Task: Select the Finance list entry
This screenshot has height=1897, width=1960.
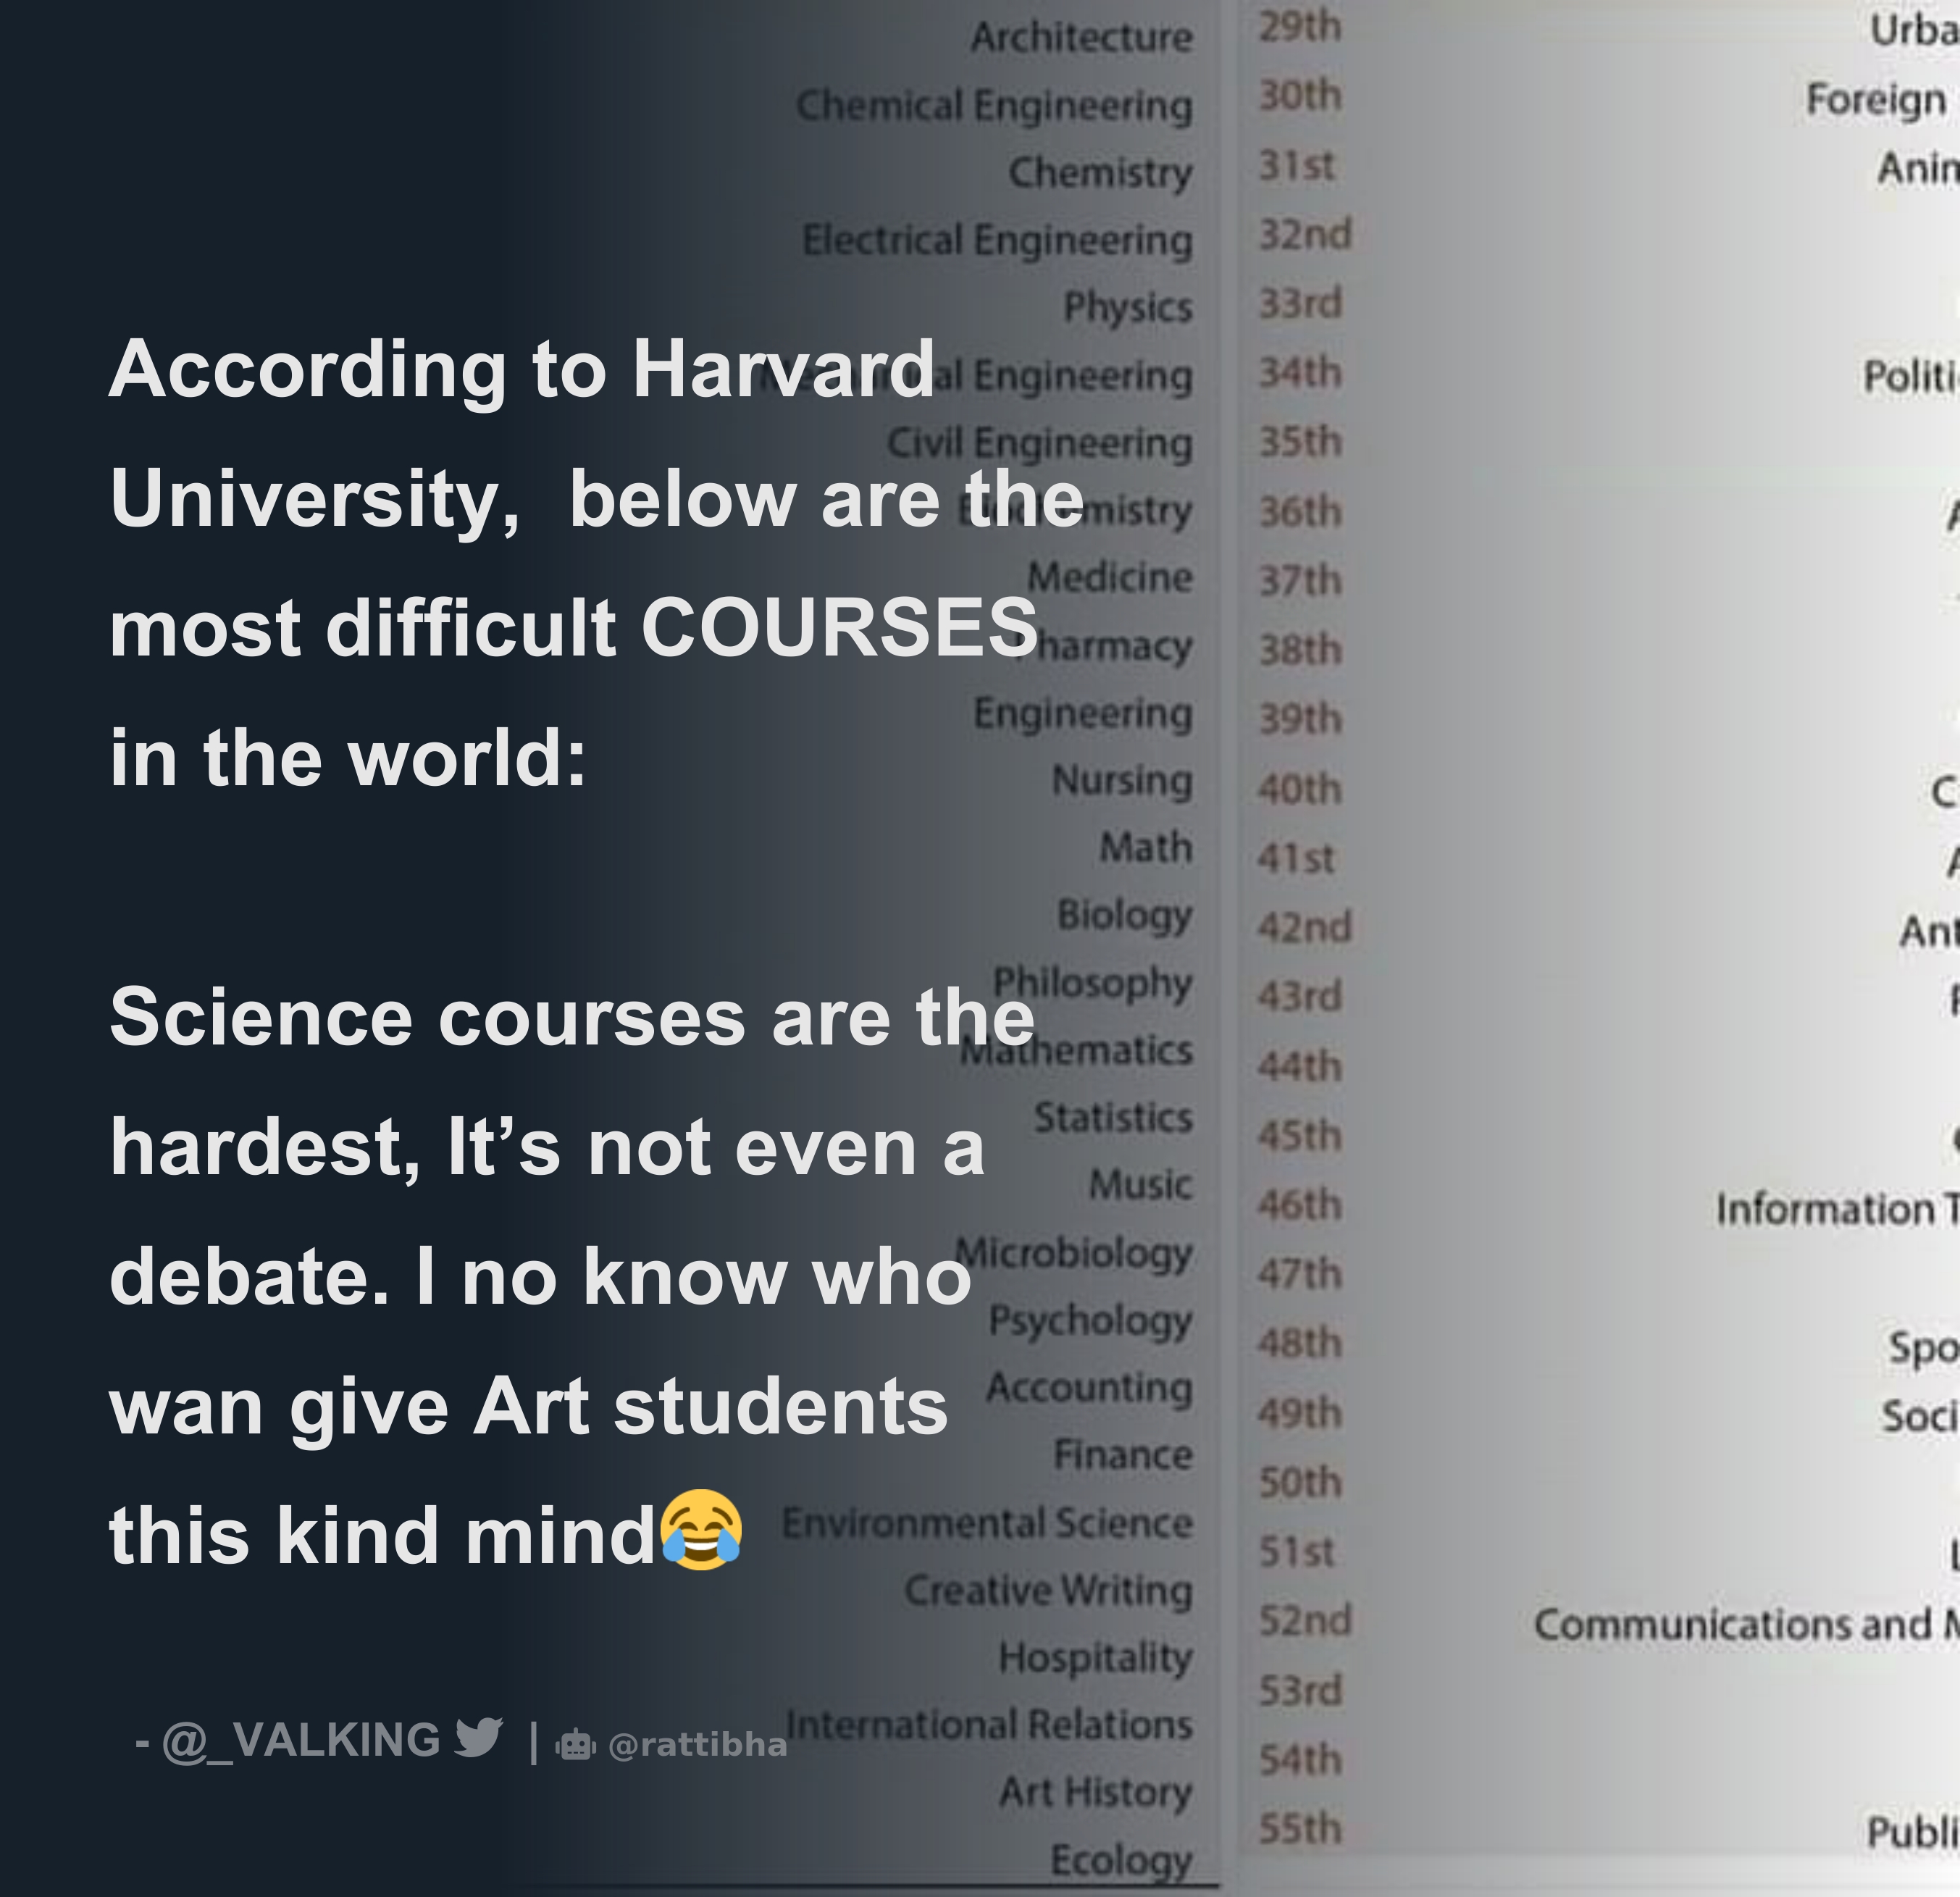Action: [1123, 1454]
